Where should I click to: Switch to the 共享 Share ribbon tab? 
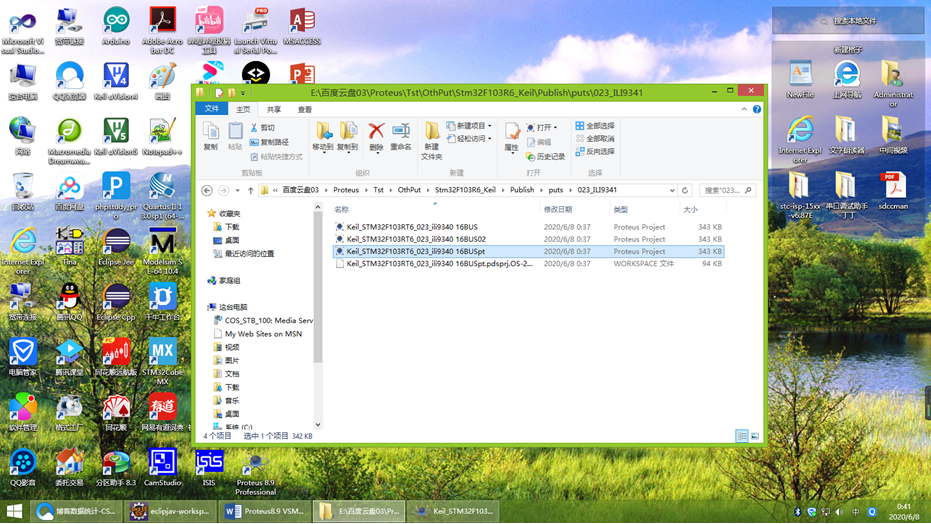pos(274,109)
